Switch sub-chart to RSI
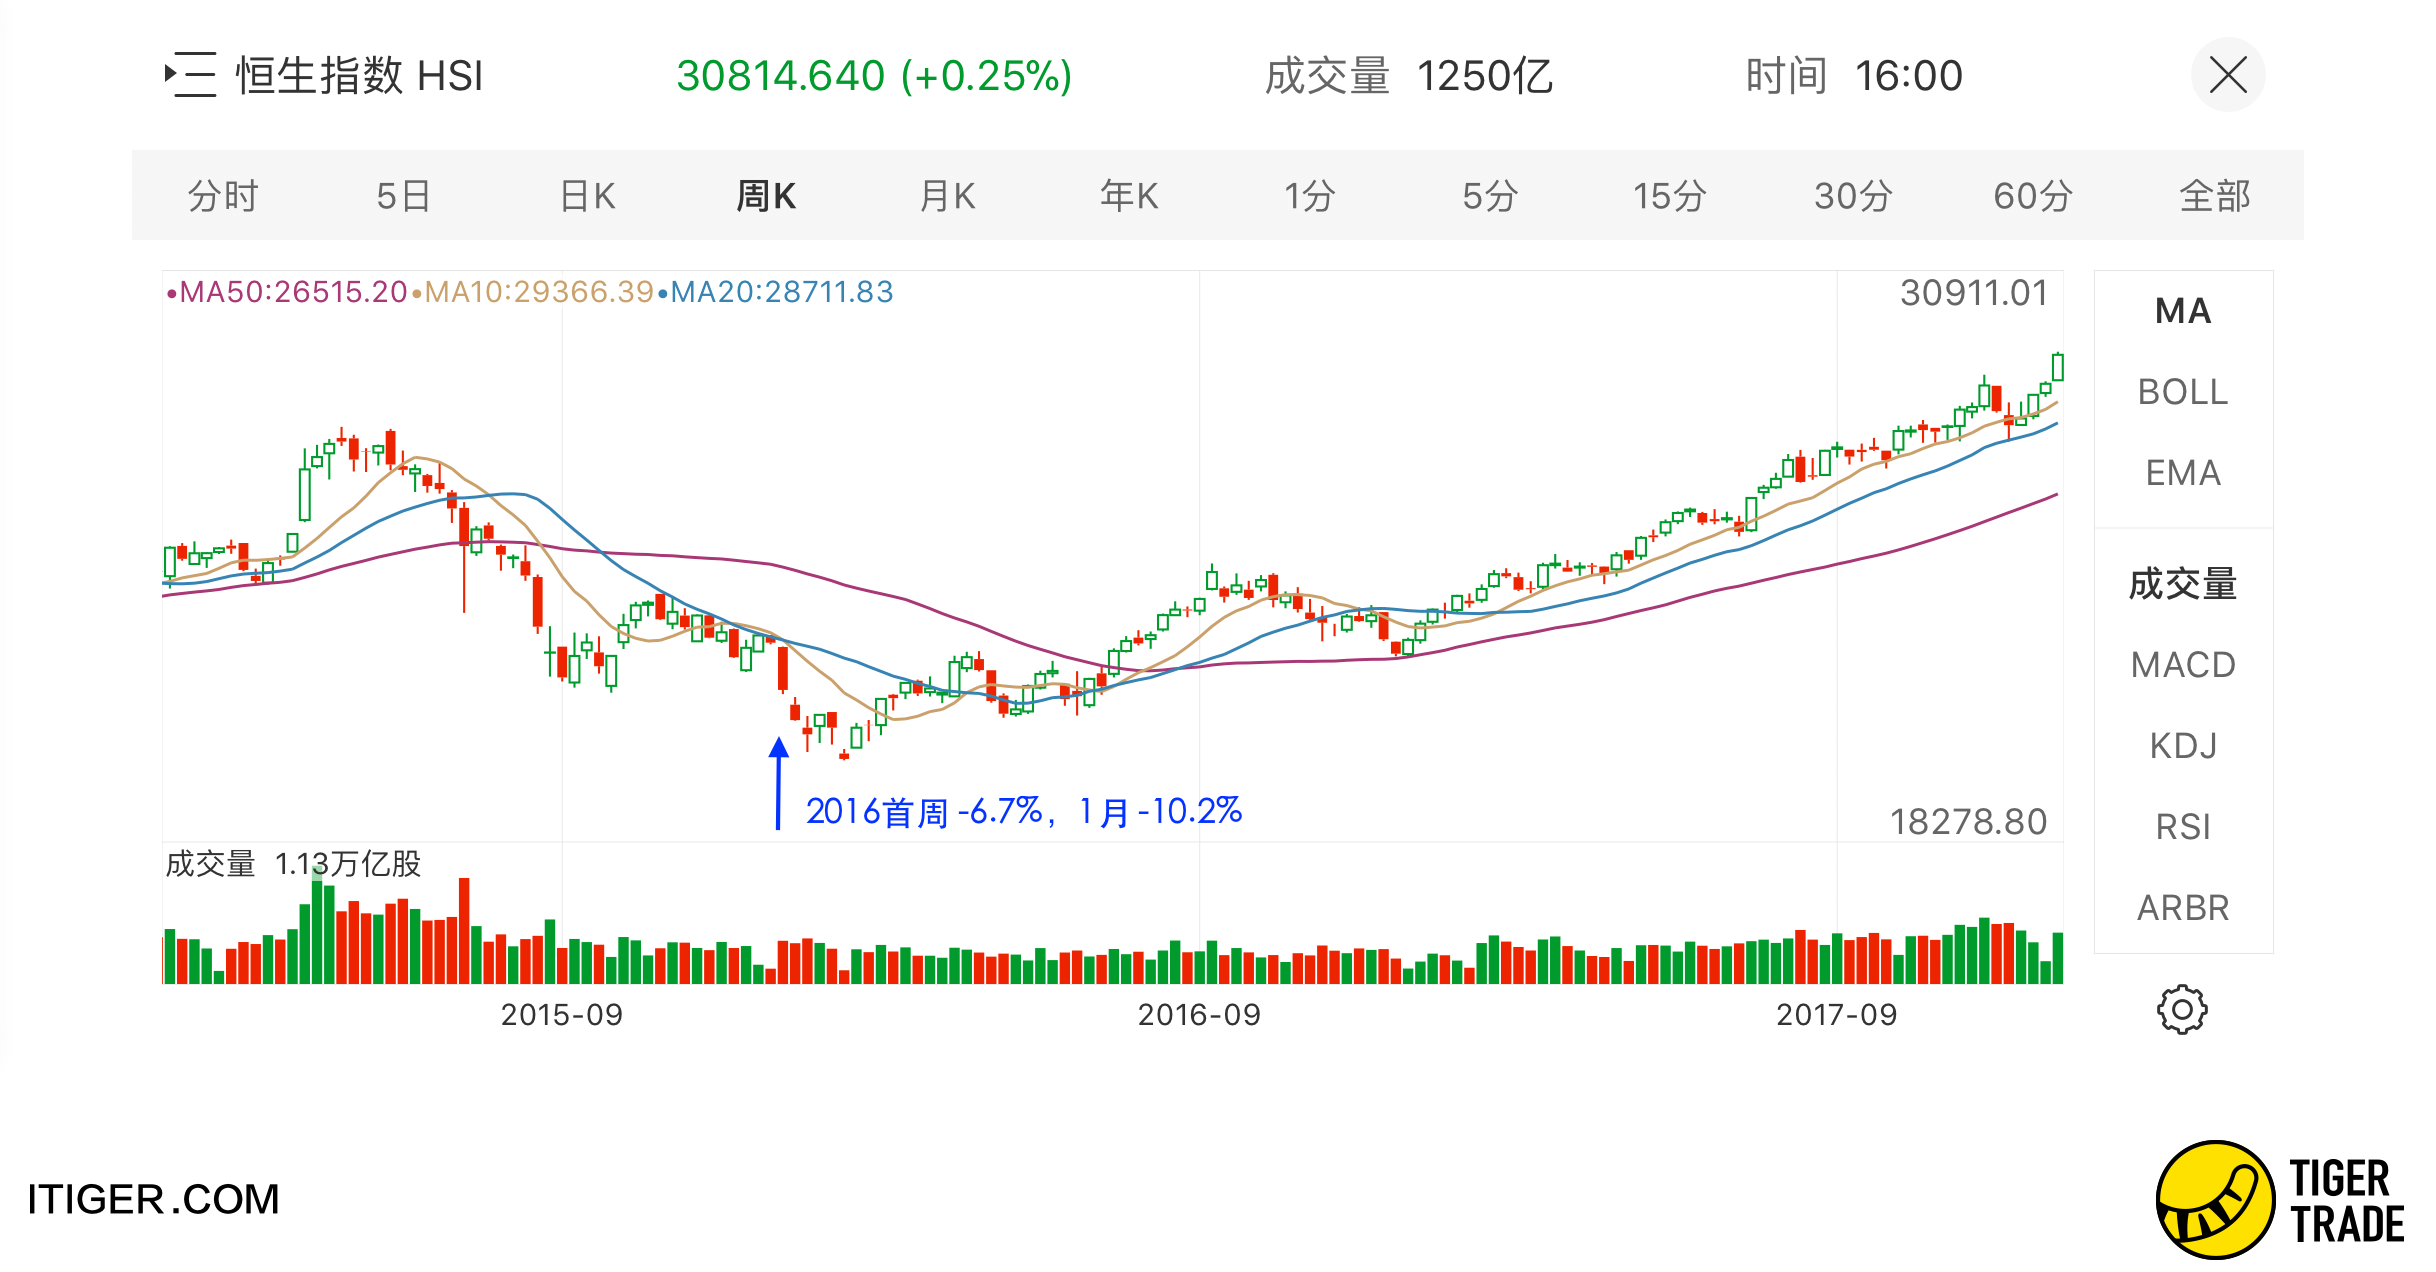Viewport: 2436px width, 1272px height. pyautogui.click(x=2182, y=827)
